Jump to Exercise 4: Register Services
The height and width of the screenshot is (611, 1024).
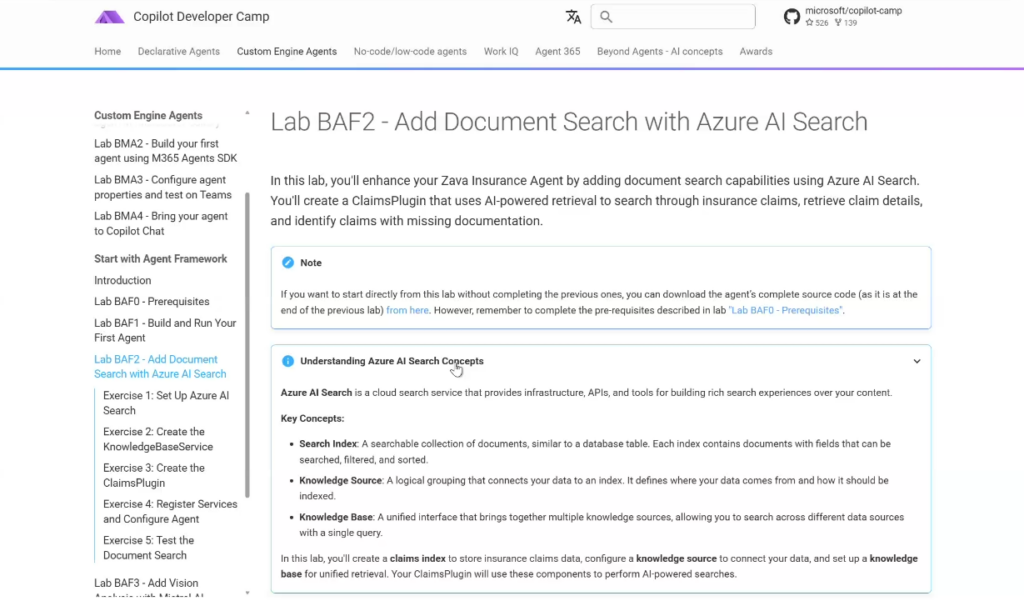tap(170, 512)
